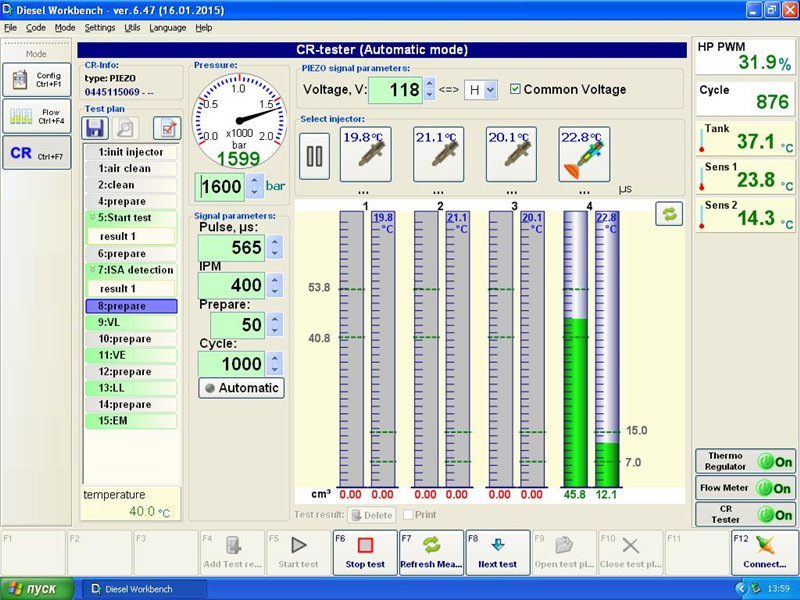Screen dimensions: 800x600
Task: Click the test plan magnifier preview icon
Action: 125,128
